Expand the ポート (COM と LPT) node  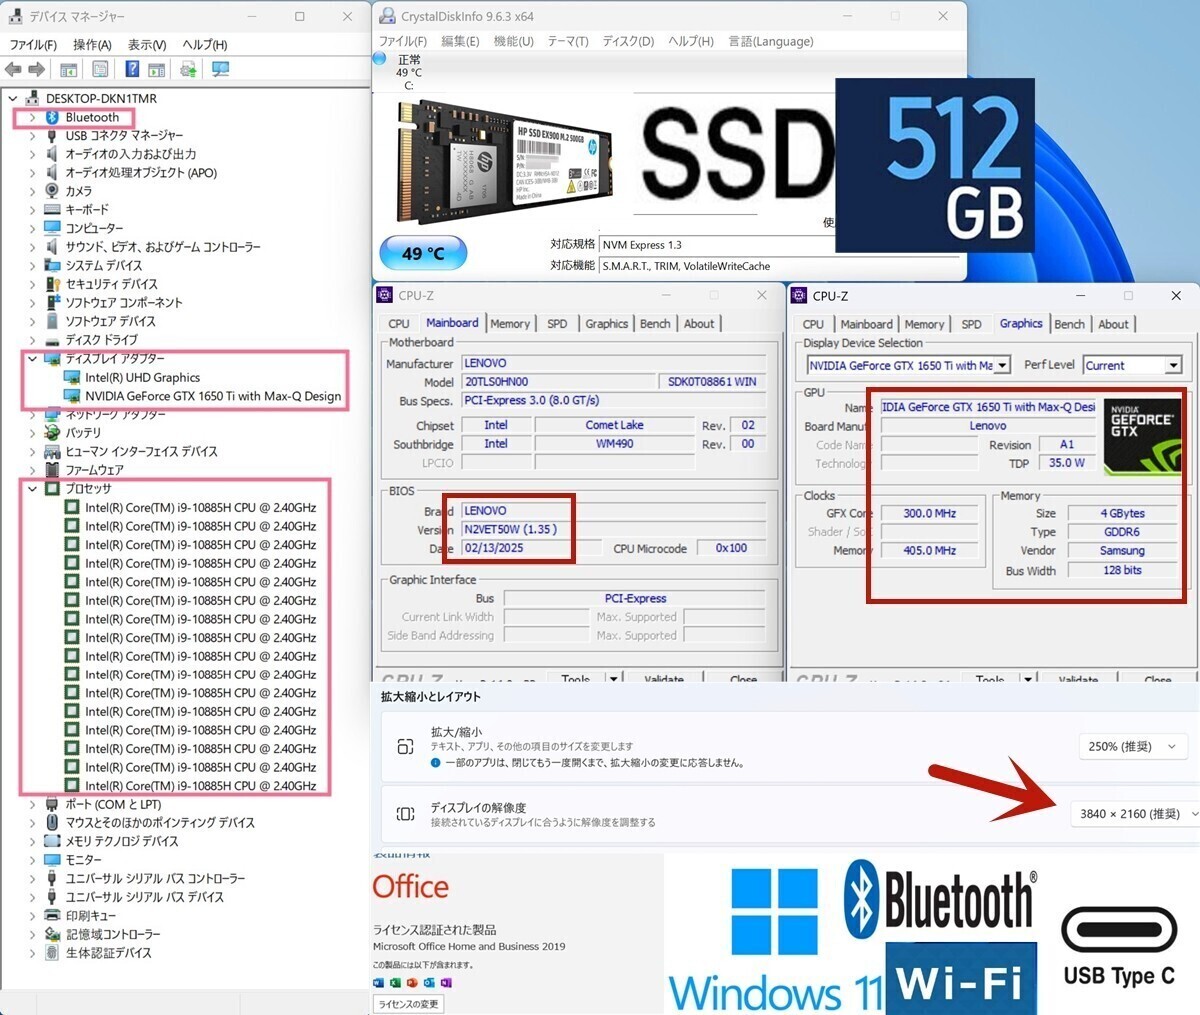(32, 804)
